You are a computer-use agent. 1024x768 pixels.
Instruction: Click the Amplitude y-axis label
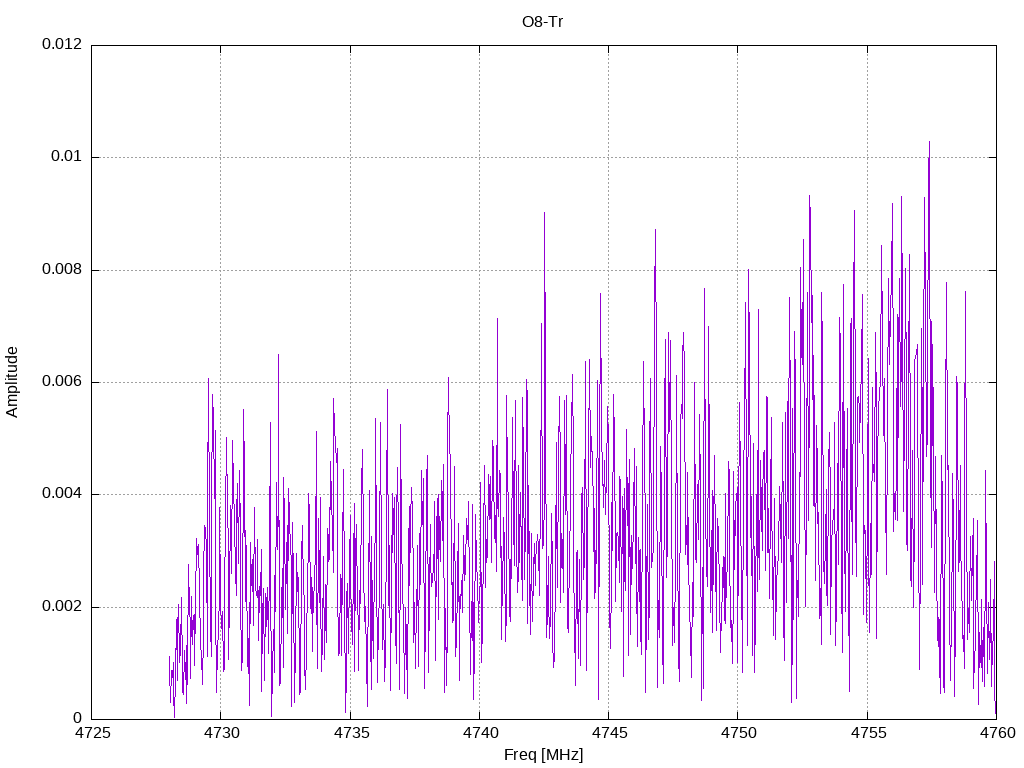tap(12, 382)
